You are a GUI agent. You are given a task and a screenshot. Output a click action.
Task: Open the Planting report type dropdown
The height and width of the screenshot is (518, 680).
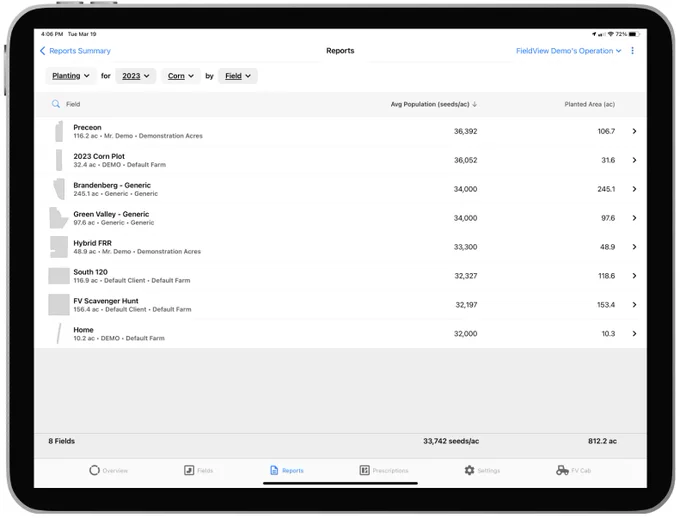pyautogui.click(x=71, y=76)
